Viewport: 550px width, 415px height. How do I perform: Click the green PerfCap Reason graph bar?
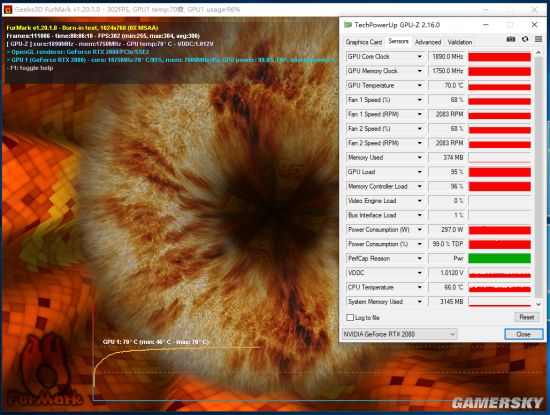[x=499, y=259]
